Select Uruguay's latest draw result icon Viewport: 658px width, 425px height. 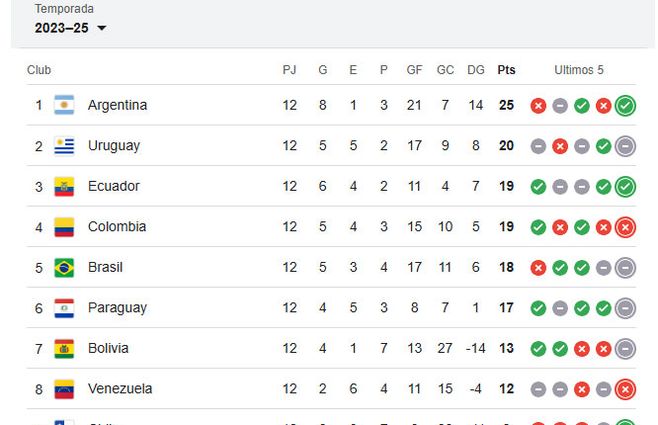click(626, 146)
